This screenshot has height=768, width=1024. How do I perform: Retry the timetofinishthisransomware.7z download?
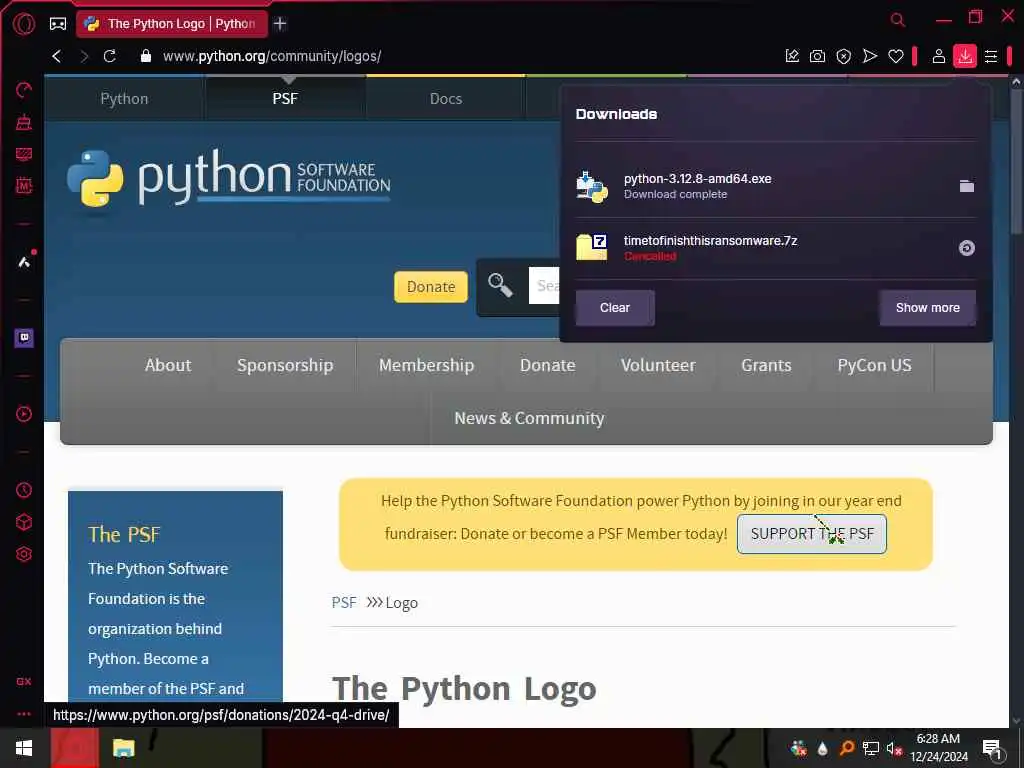coord(967,248)
